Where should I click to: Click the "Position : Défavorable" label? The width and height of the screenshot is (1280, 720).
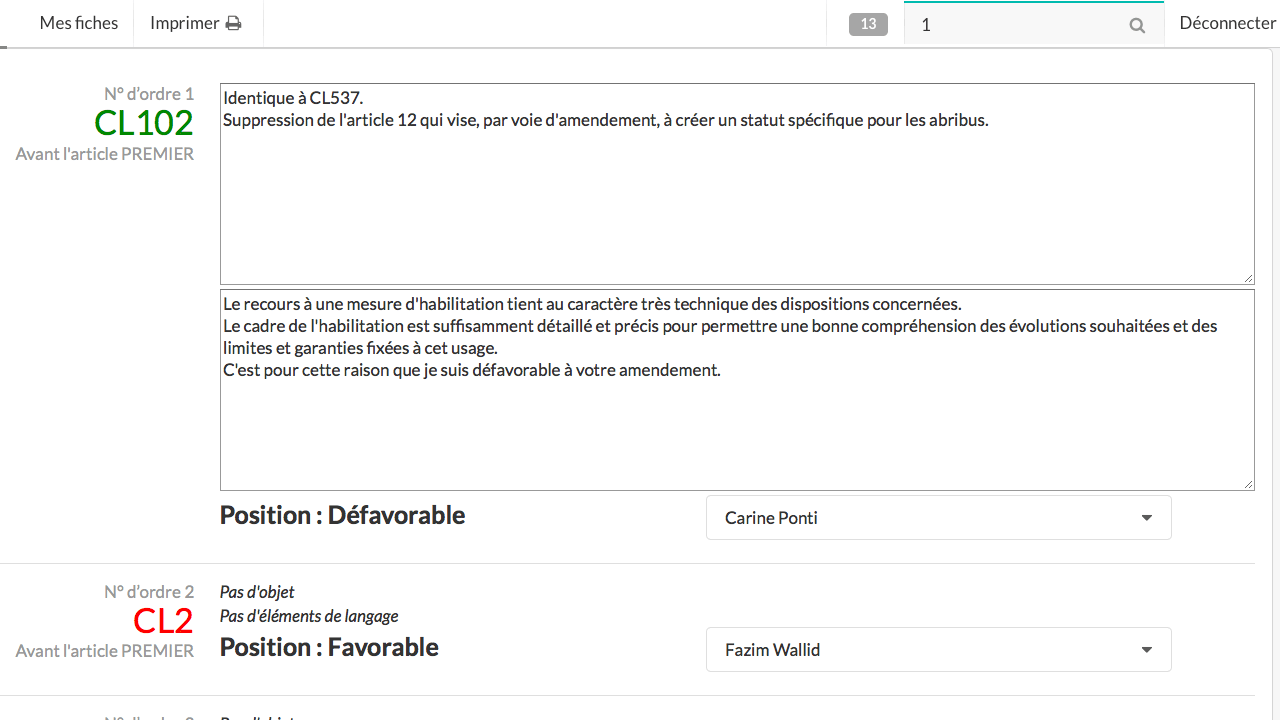pos(342,515)
